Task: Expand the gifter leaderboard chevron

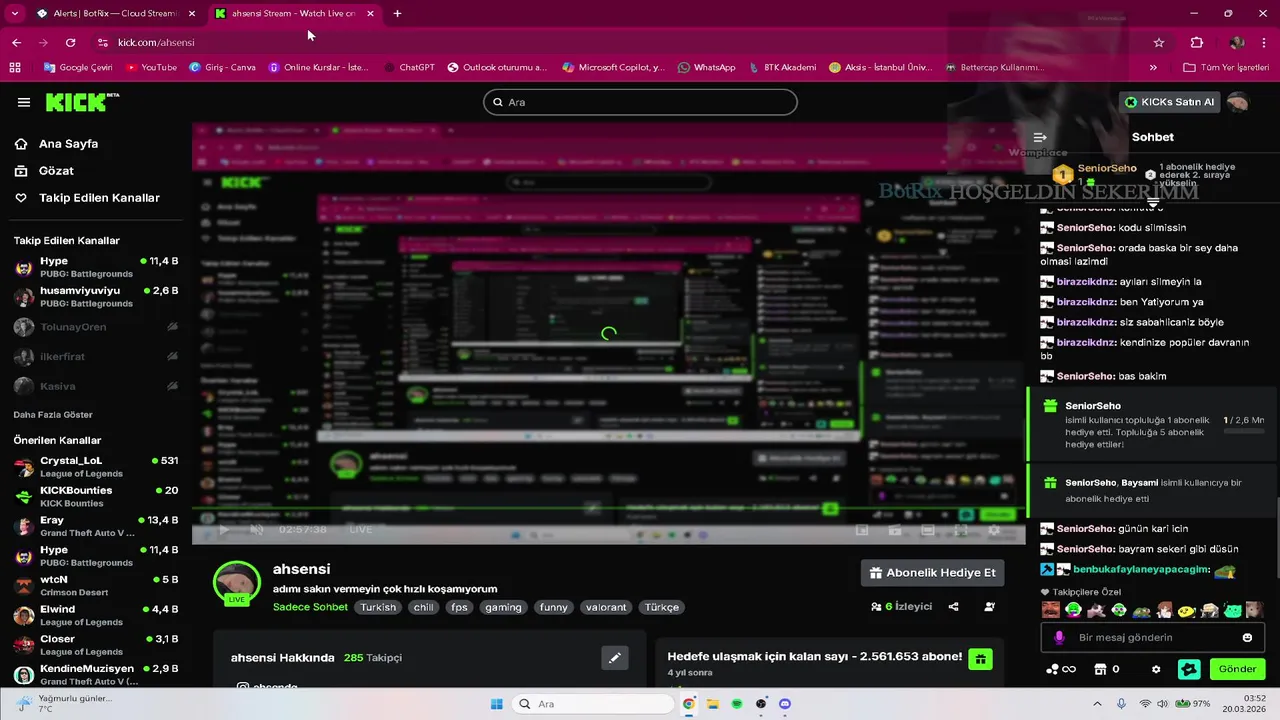Action: 1153,203
